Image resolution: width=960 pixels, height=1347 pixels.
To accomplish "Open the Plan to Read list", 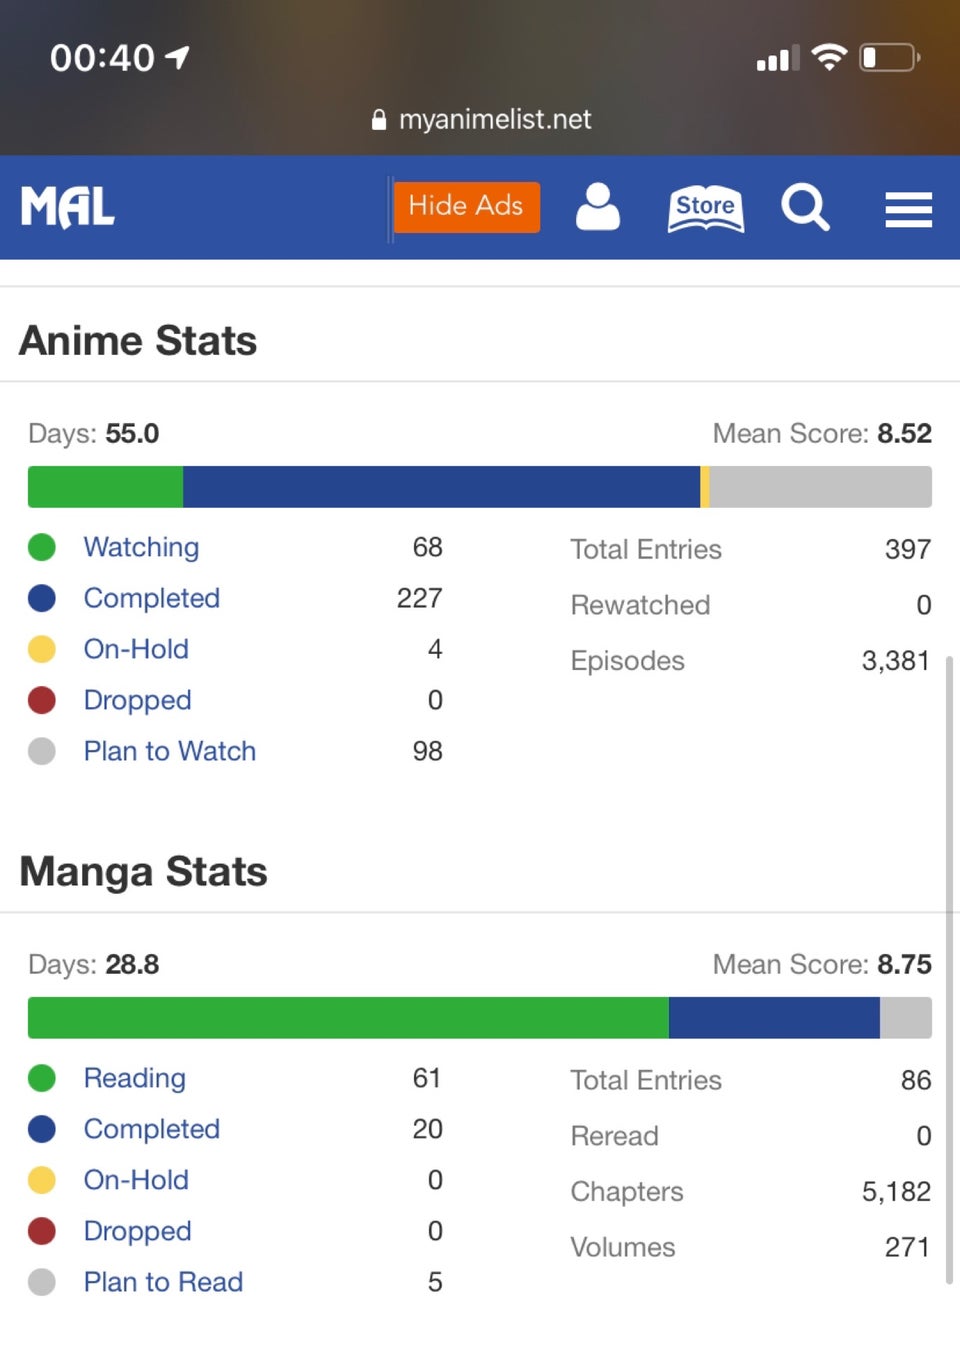I will [163, 1282].
